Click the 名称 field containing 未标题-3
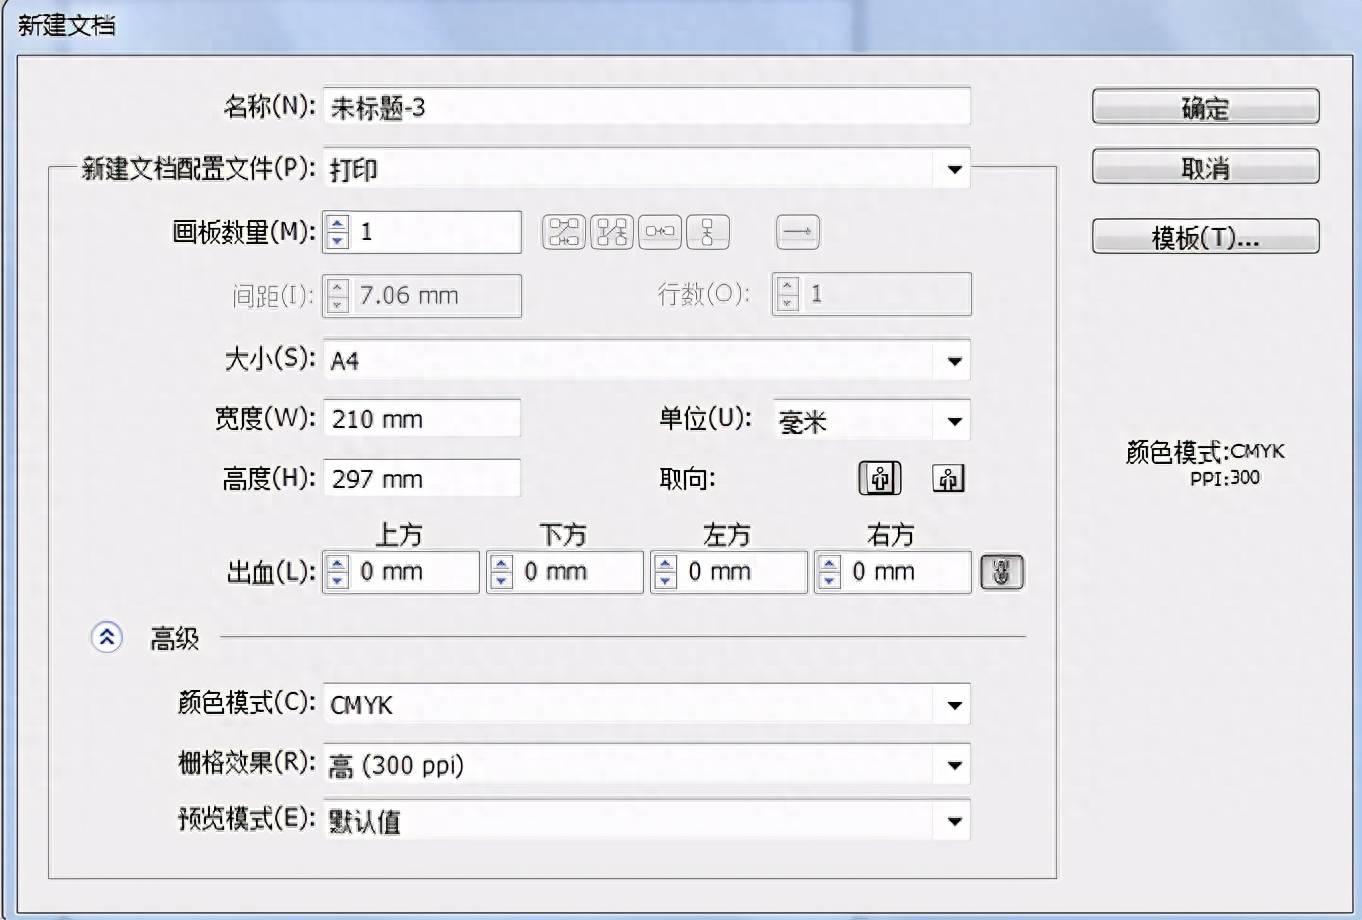The height and width of the screenshot is (920, 1362). pos(646,107)
